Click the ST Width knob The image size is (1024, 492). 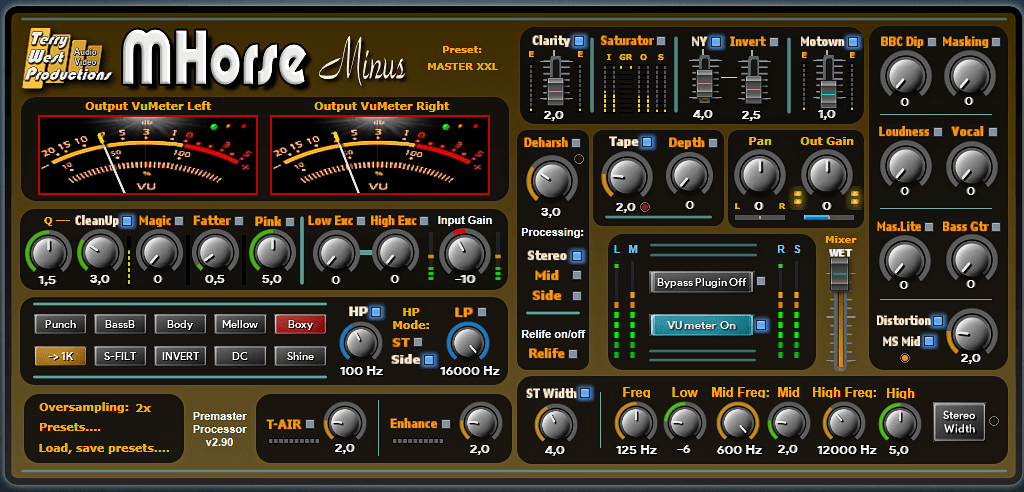[555, 423]
